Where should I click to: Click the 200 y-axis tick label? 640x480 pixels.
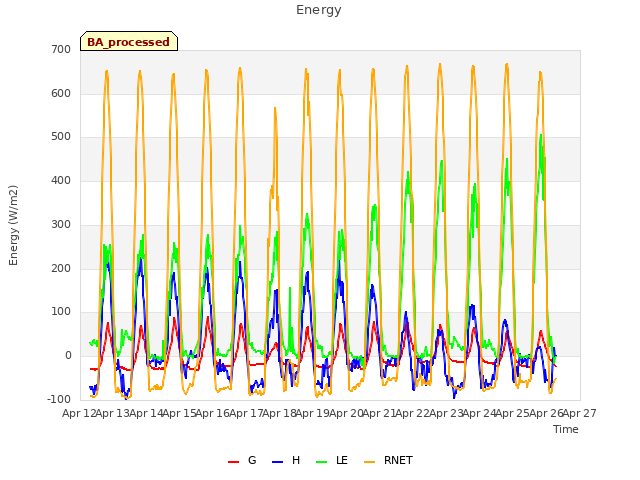click(61, 268)
